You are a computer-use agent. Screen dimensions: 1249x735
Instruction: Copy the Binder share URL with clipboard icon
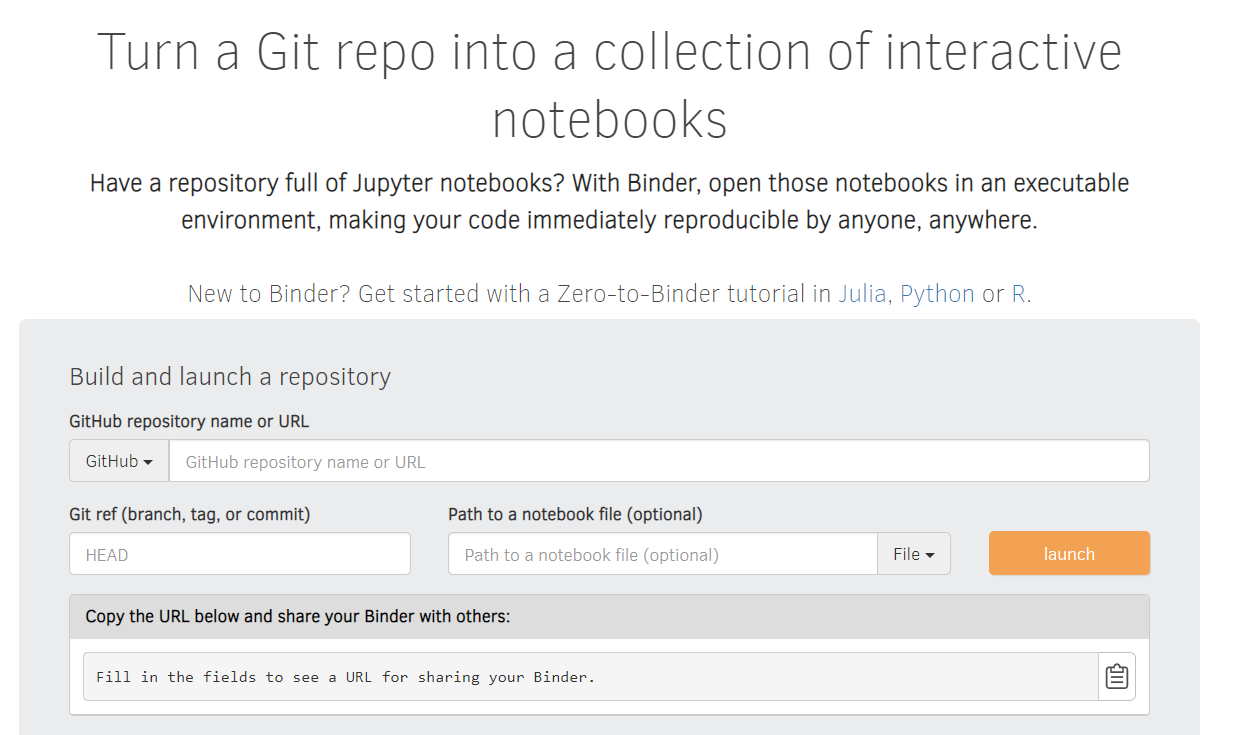(x=1116, y=677)
